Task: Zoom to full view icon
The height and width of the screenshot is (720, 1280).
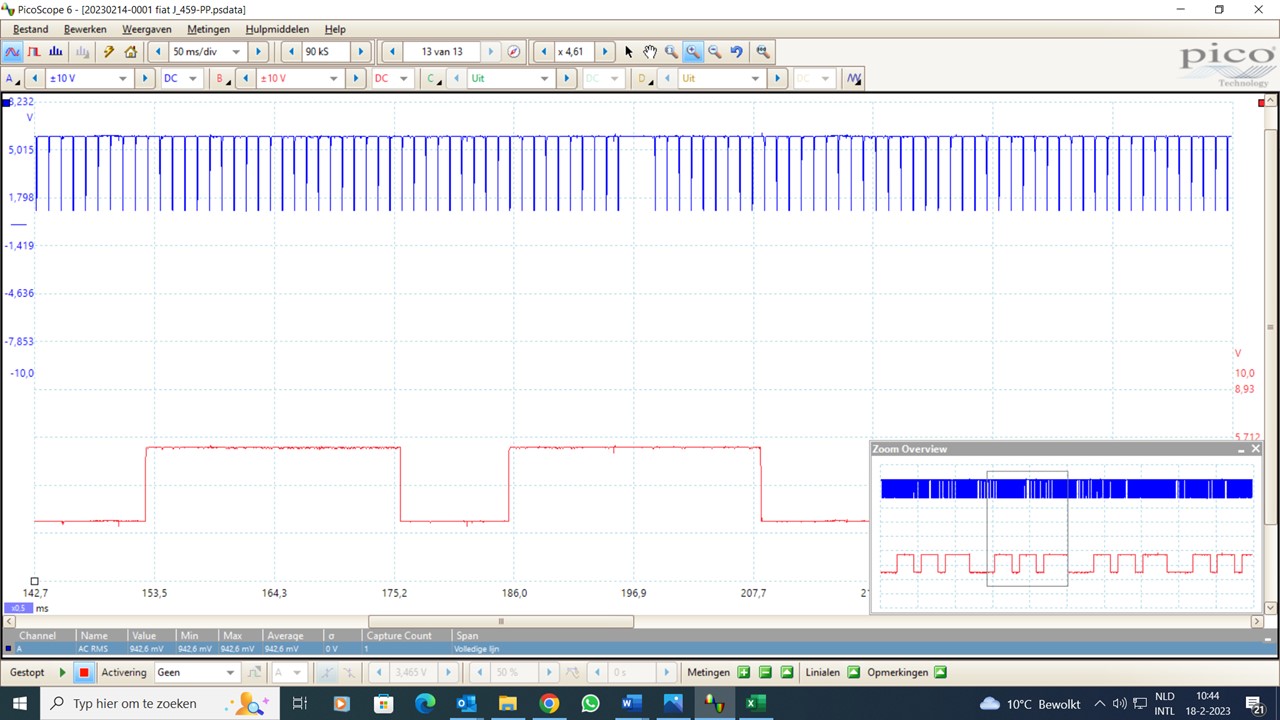Action: pyautogui.click(x=763, y=52)
